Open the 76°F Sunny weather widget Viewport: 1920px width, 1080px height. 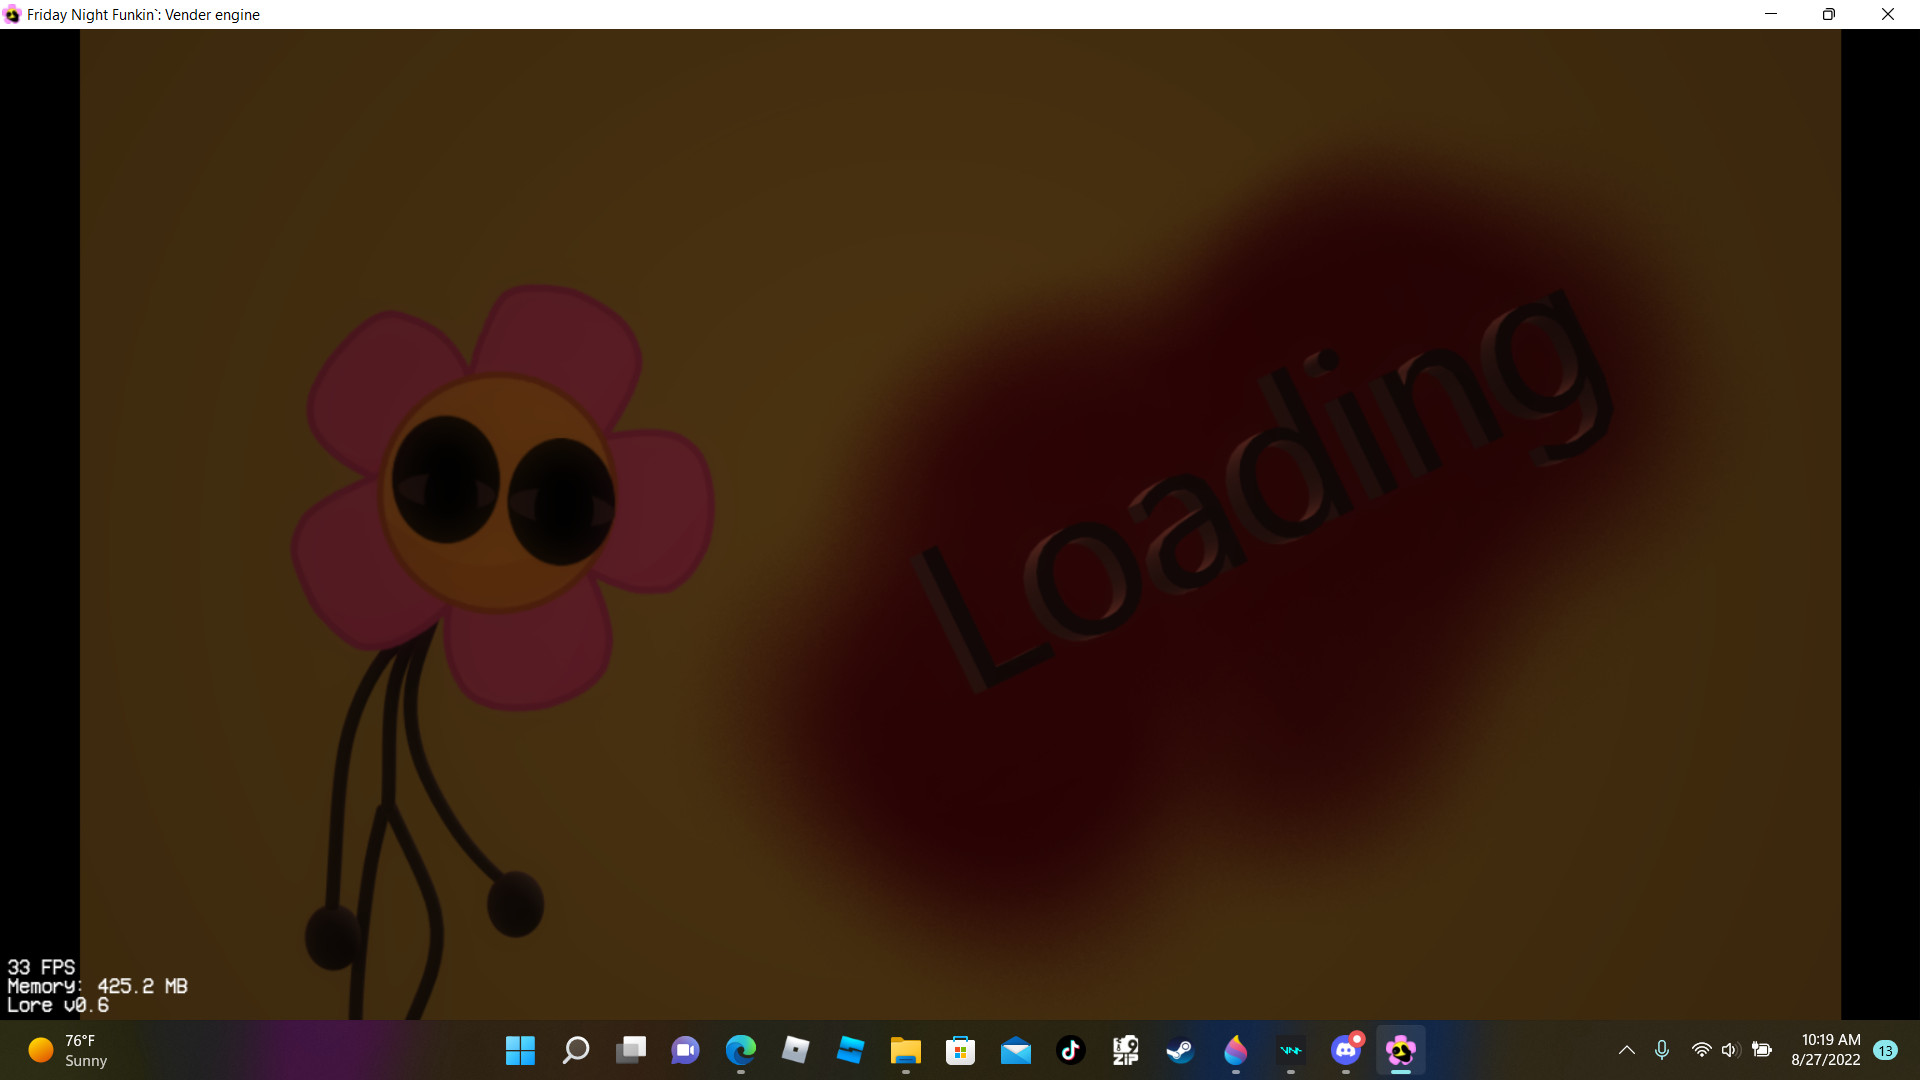[68, 1050]
